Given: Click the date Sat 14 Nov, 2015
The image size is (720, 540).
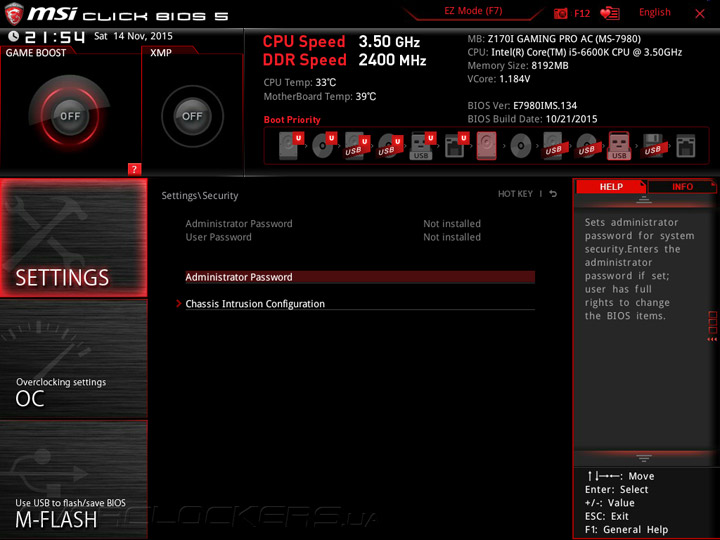Looking at the screenshot, I should (133, 36).
